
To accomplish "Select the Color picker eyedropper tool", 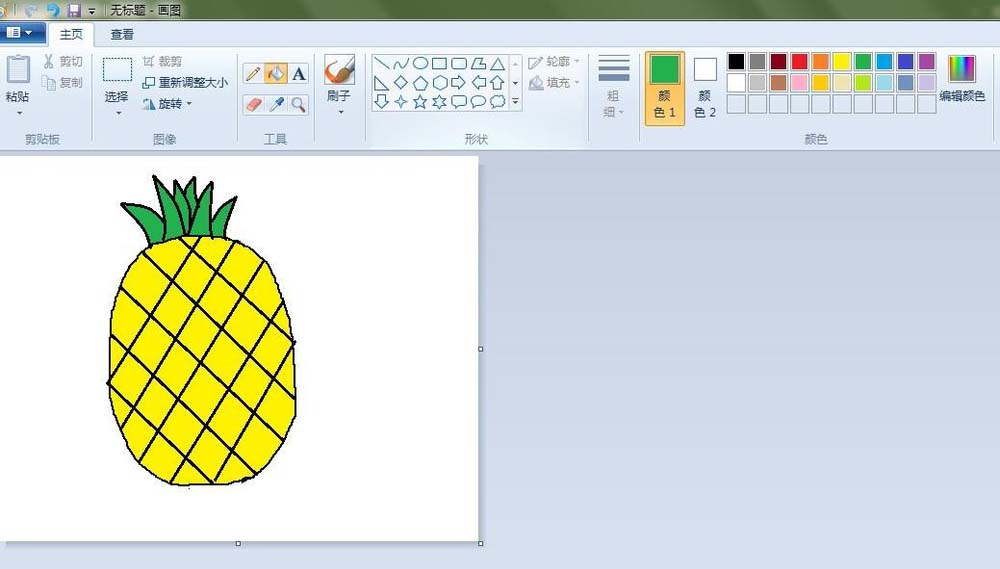I will point(276,104).
